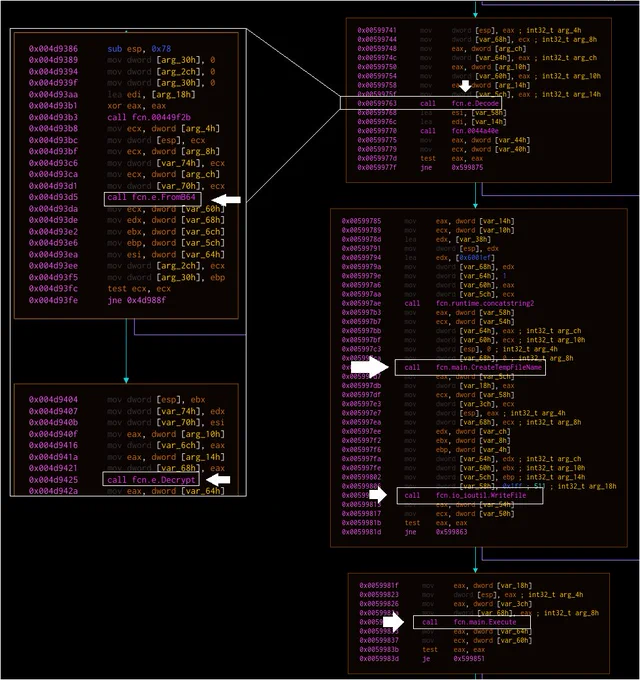The image size is (640, 680).
Task: Follow the call fcn.runtime.concatstring2 function
Action: (x=469, y=303)
